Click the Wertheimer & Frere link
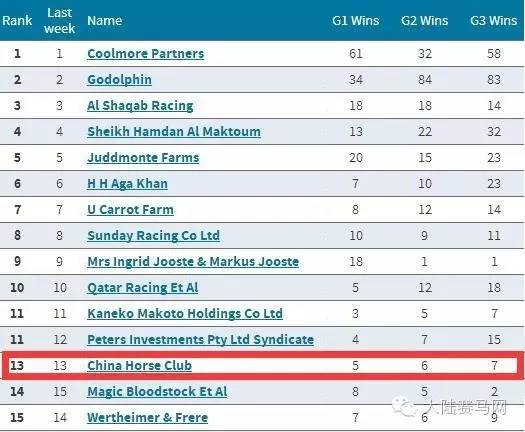The height and width of the screenshot is (432, 525). (x=147, y=418)
